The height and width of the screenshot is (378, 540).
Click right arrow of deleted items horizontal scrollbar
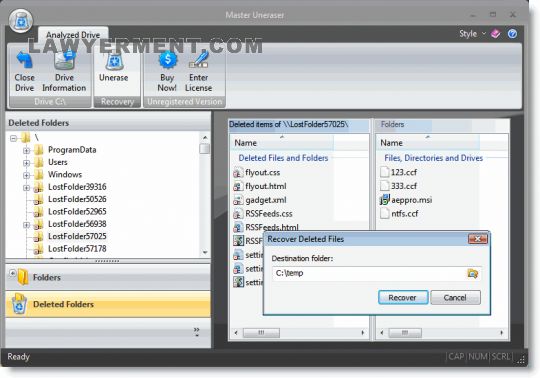pyautogui.click(x=363, y=333)
